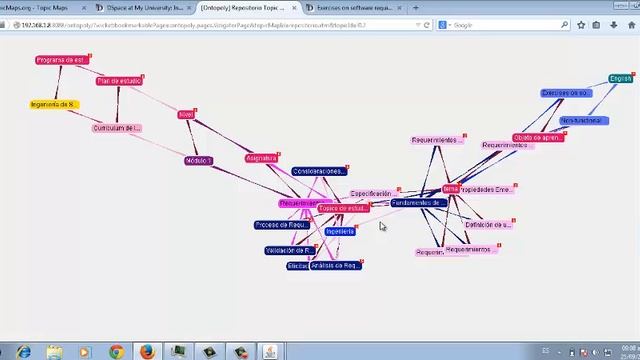Viewport: 640px width, 360px height.
Task: Expand the Consideraciones node red badge
Action: click(347, 167)
